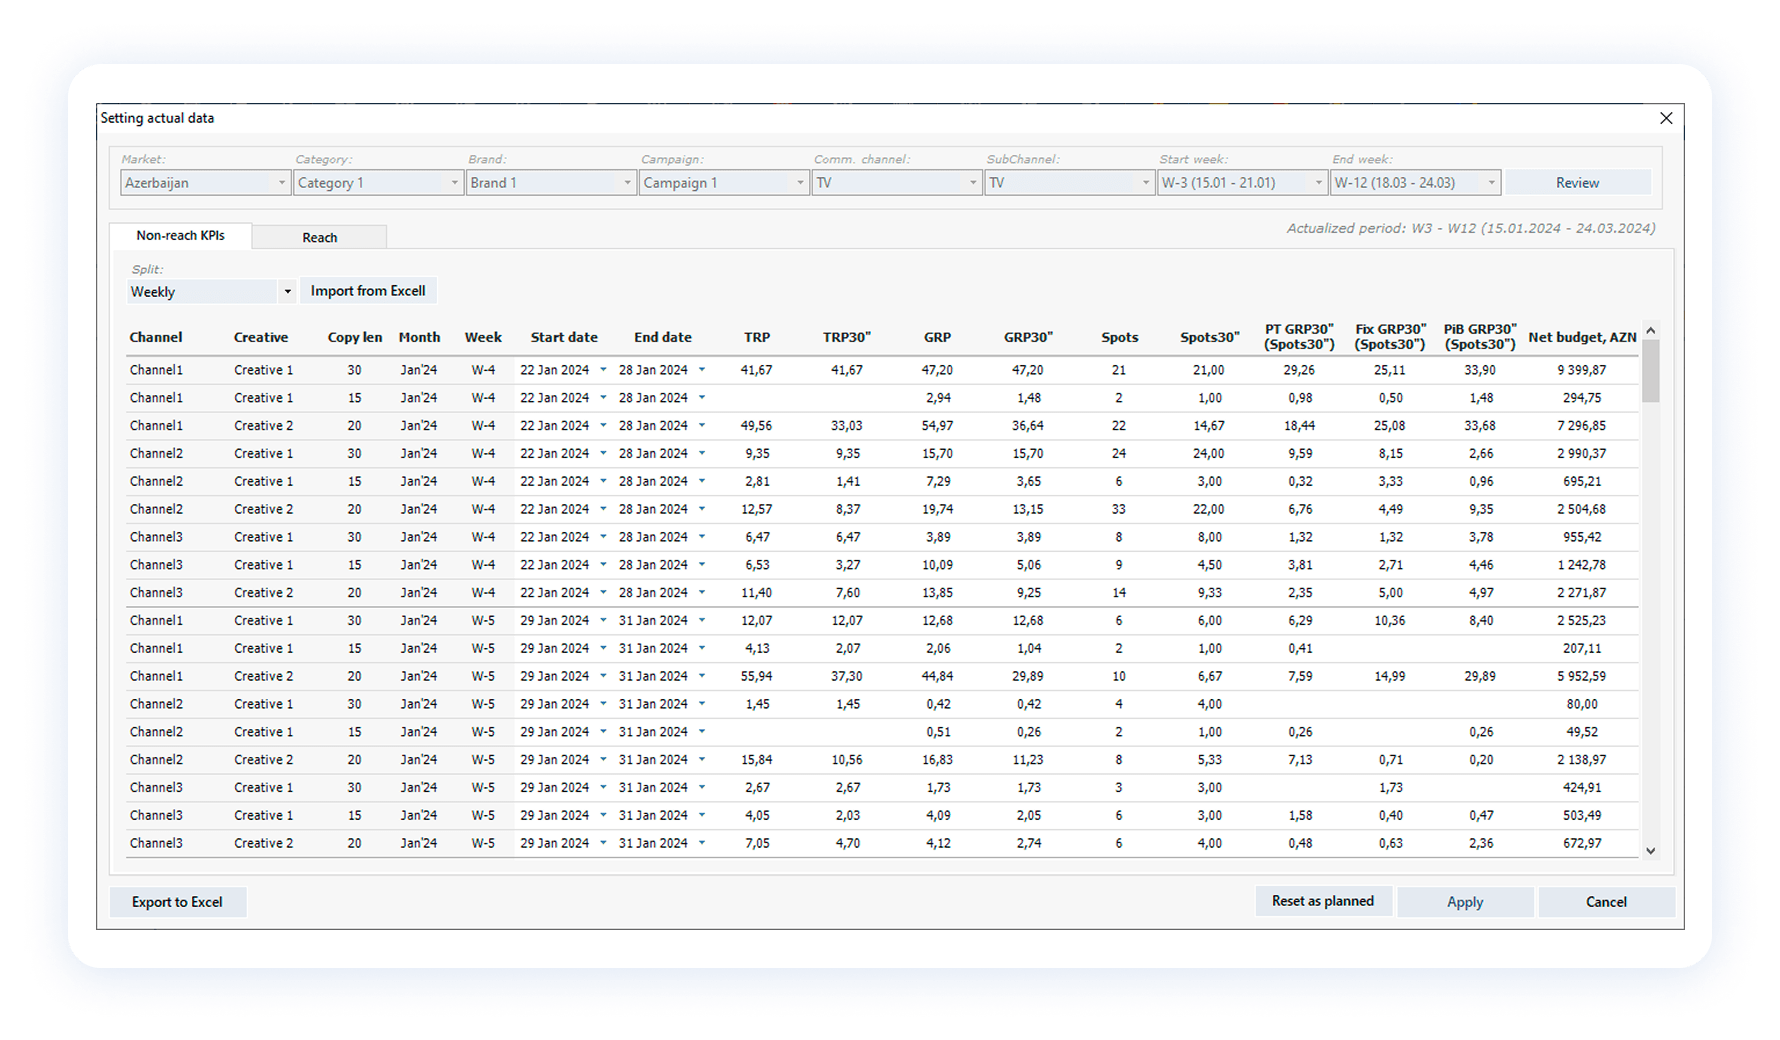Select the net budget cell 9 399,87

tap(1581, 370)
